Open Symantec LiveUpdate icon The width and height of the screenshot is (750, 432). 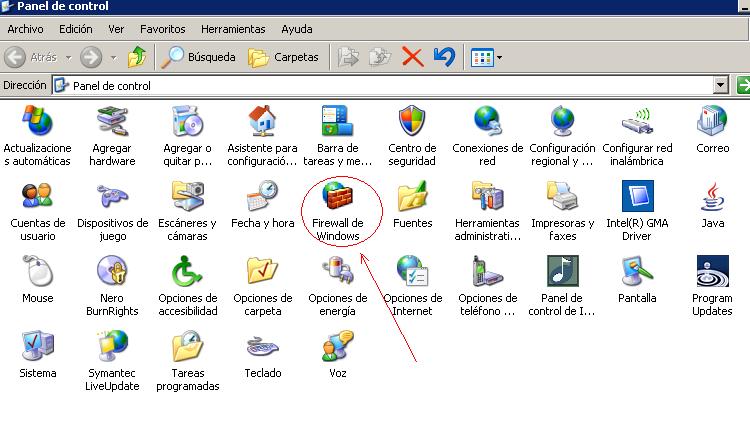(112, 346)
